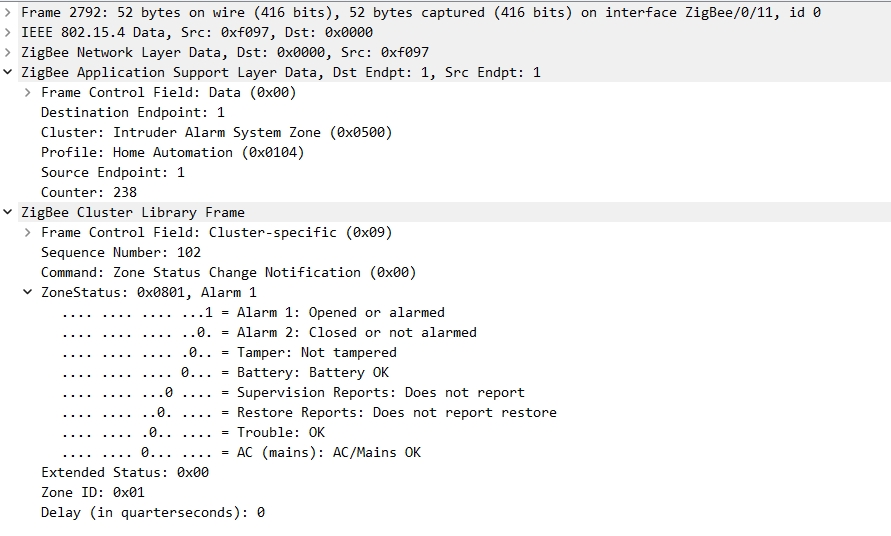Viewport: 891px width, 536px height.
Task: Collapse the ZigBee Cluster Library Frame section
Action: click(9, 213)
